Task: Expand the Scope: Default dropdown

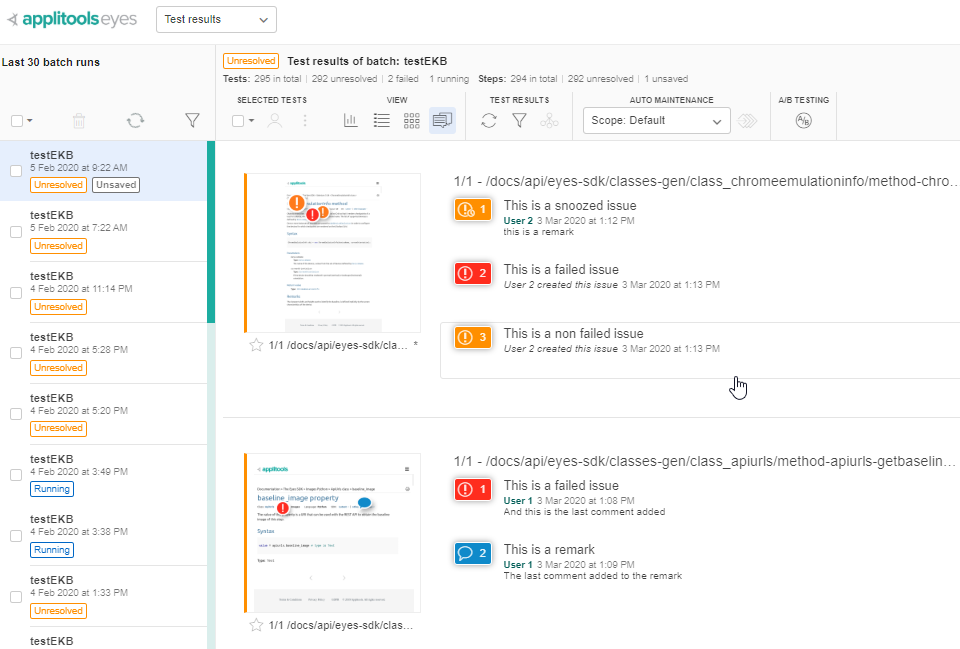Action: click(656, 121)
